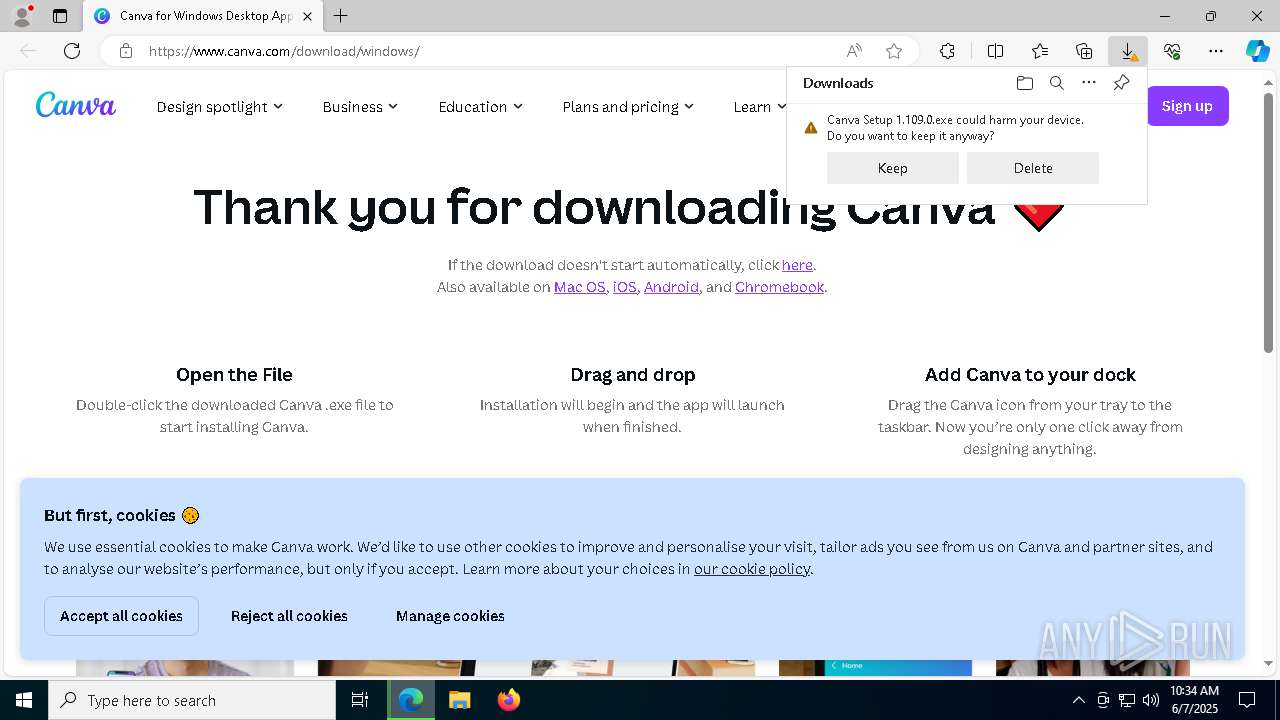Image resolution: width=1280 pixels, height=720 pixels.
Task: Open Edge Settings and more menu
Action: (1216, 51)
